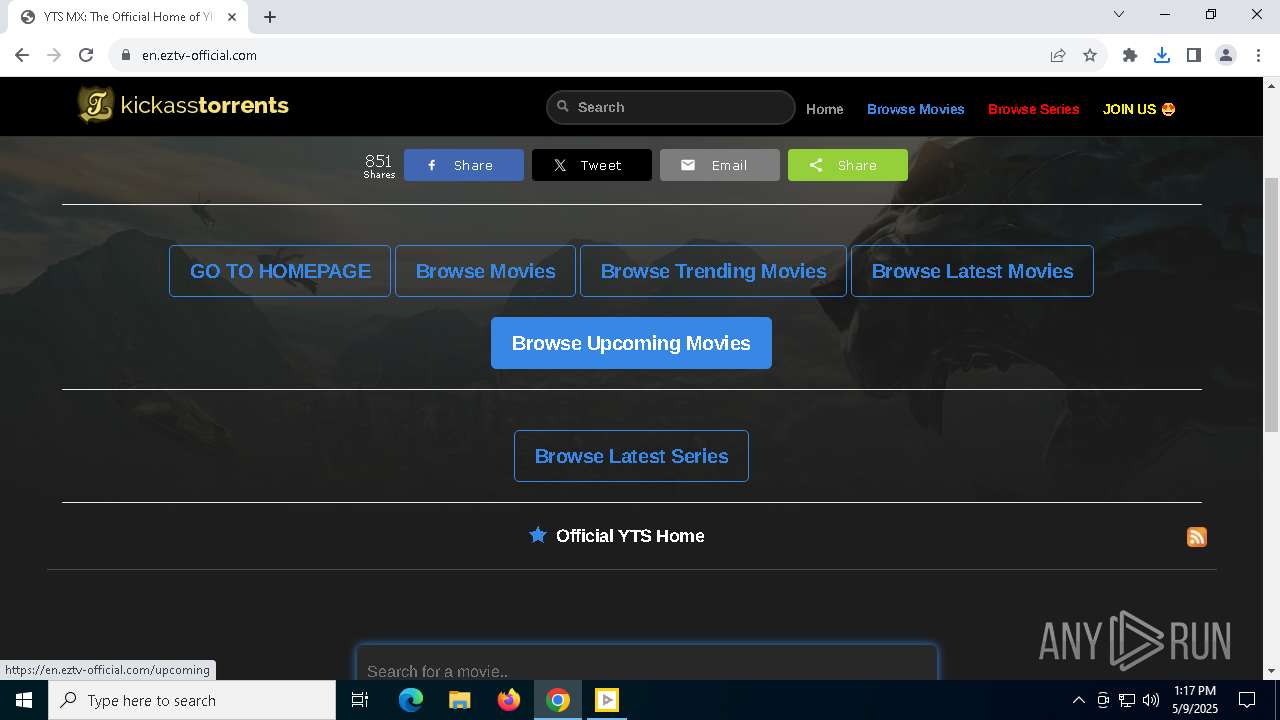
Task: Open the Chrome downloads icon
Action: pos(1162,55)
